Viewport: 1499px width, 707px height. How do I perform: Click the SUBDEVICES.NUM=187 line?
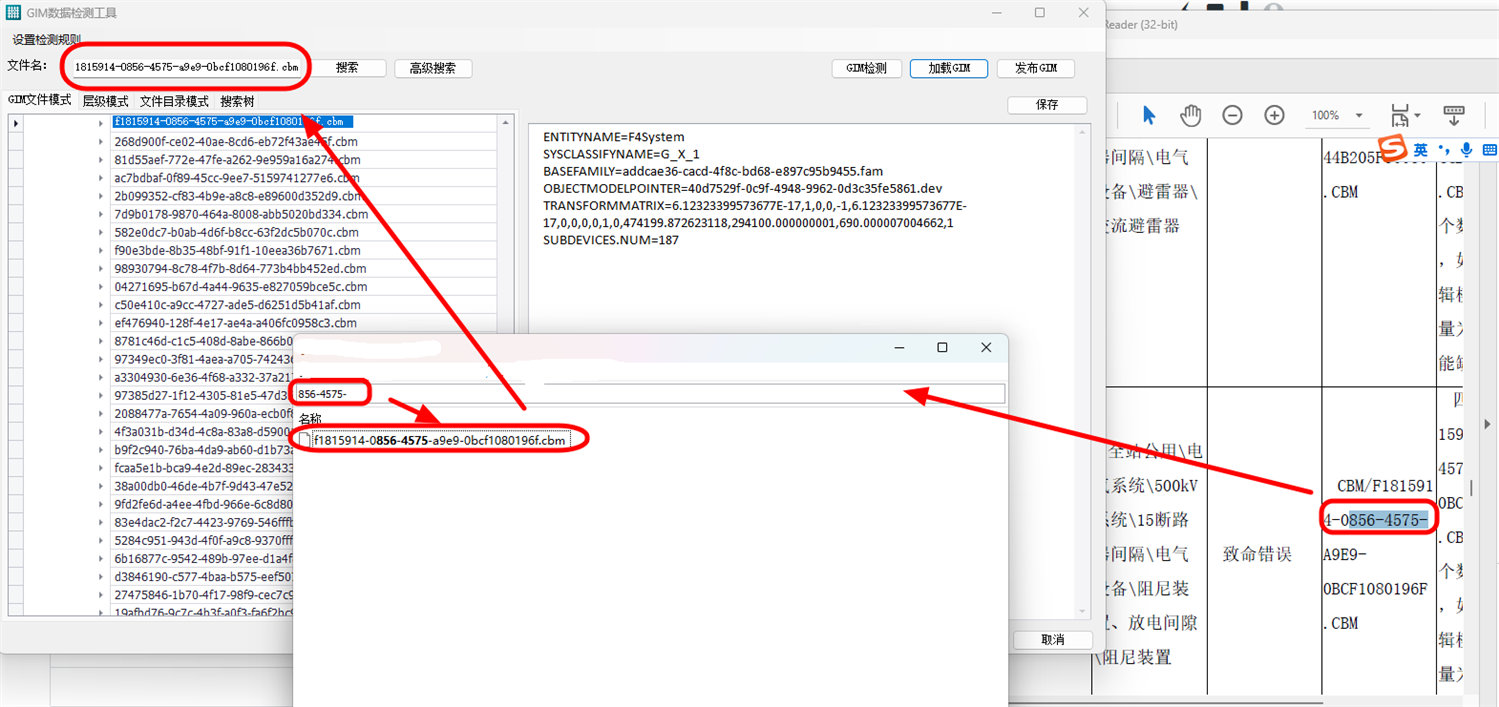(611, 240)
